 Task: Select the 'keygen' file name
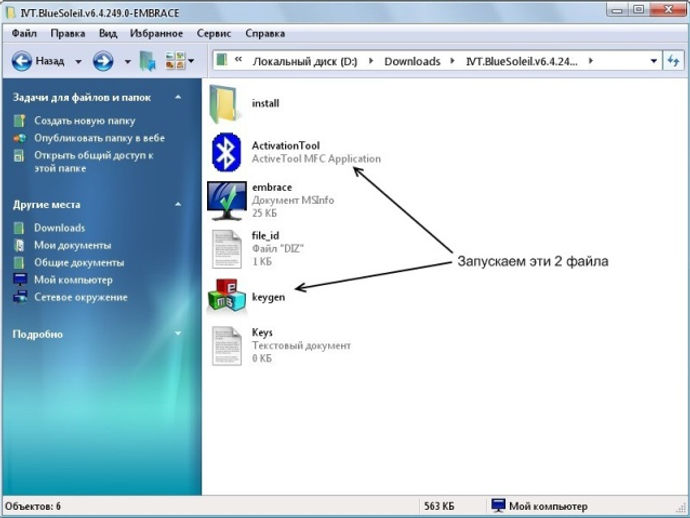268,297
